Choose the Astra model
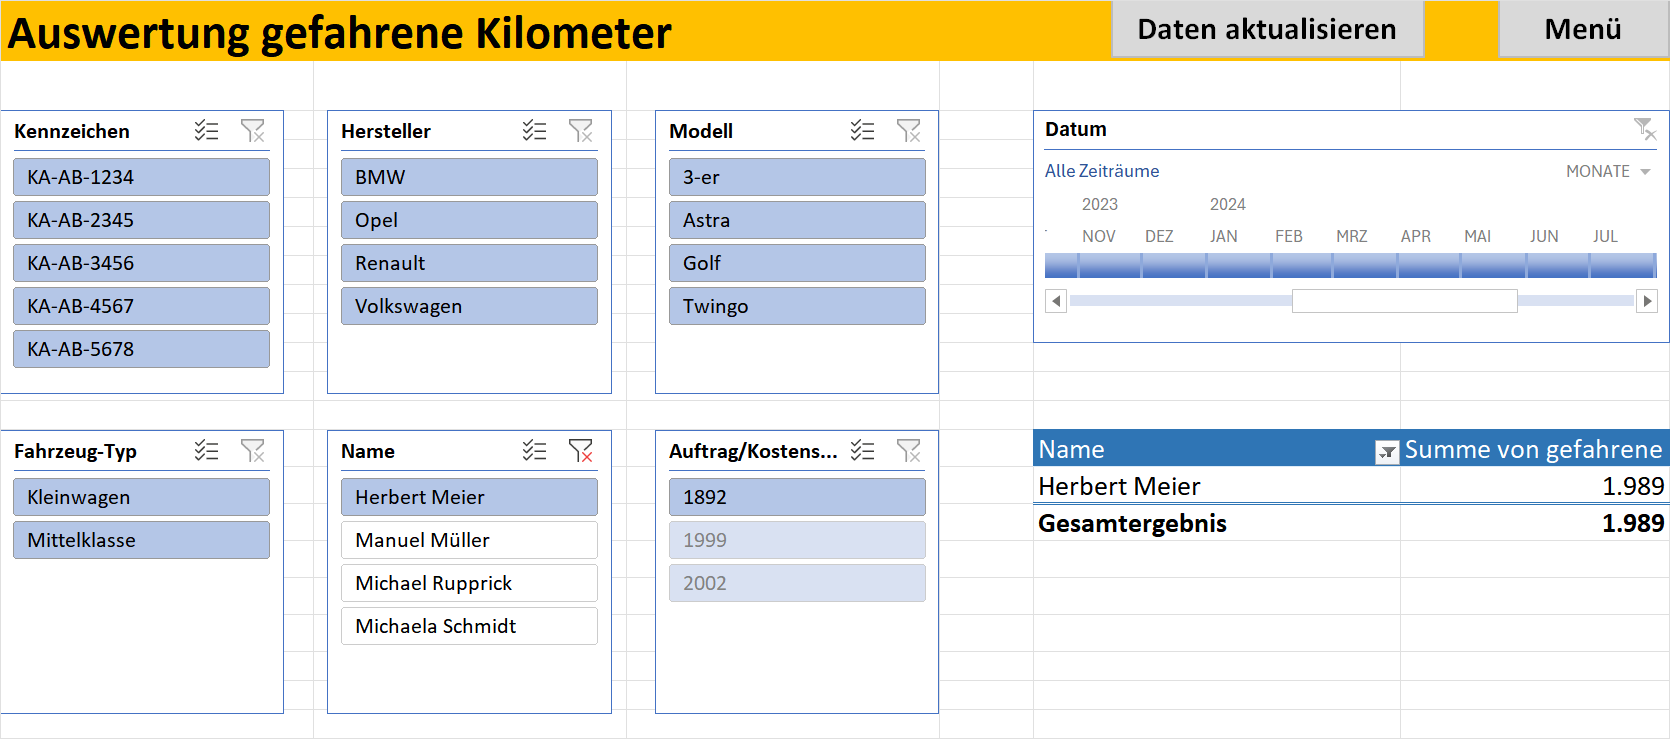This screenshot has width=1670, height=739. click(797, 220)
